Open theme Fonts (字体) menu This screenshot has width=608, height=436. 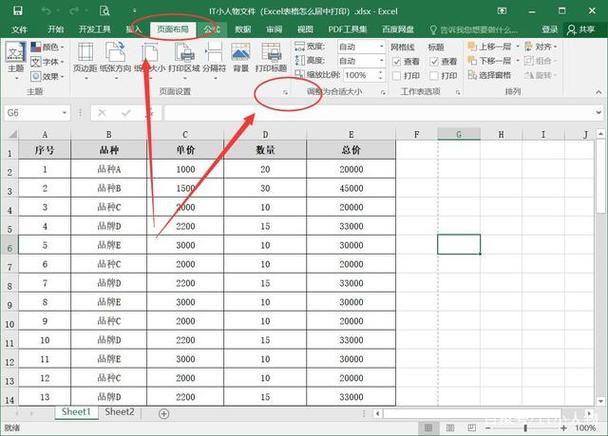(x=47, y=62)
